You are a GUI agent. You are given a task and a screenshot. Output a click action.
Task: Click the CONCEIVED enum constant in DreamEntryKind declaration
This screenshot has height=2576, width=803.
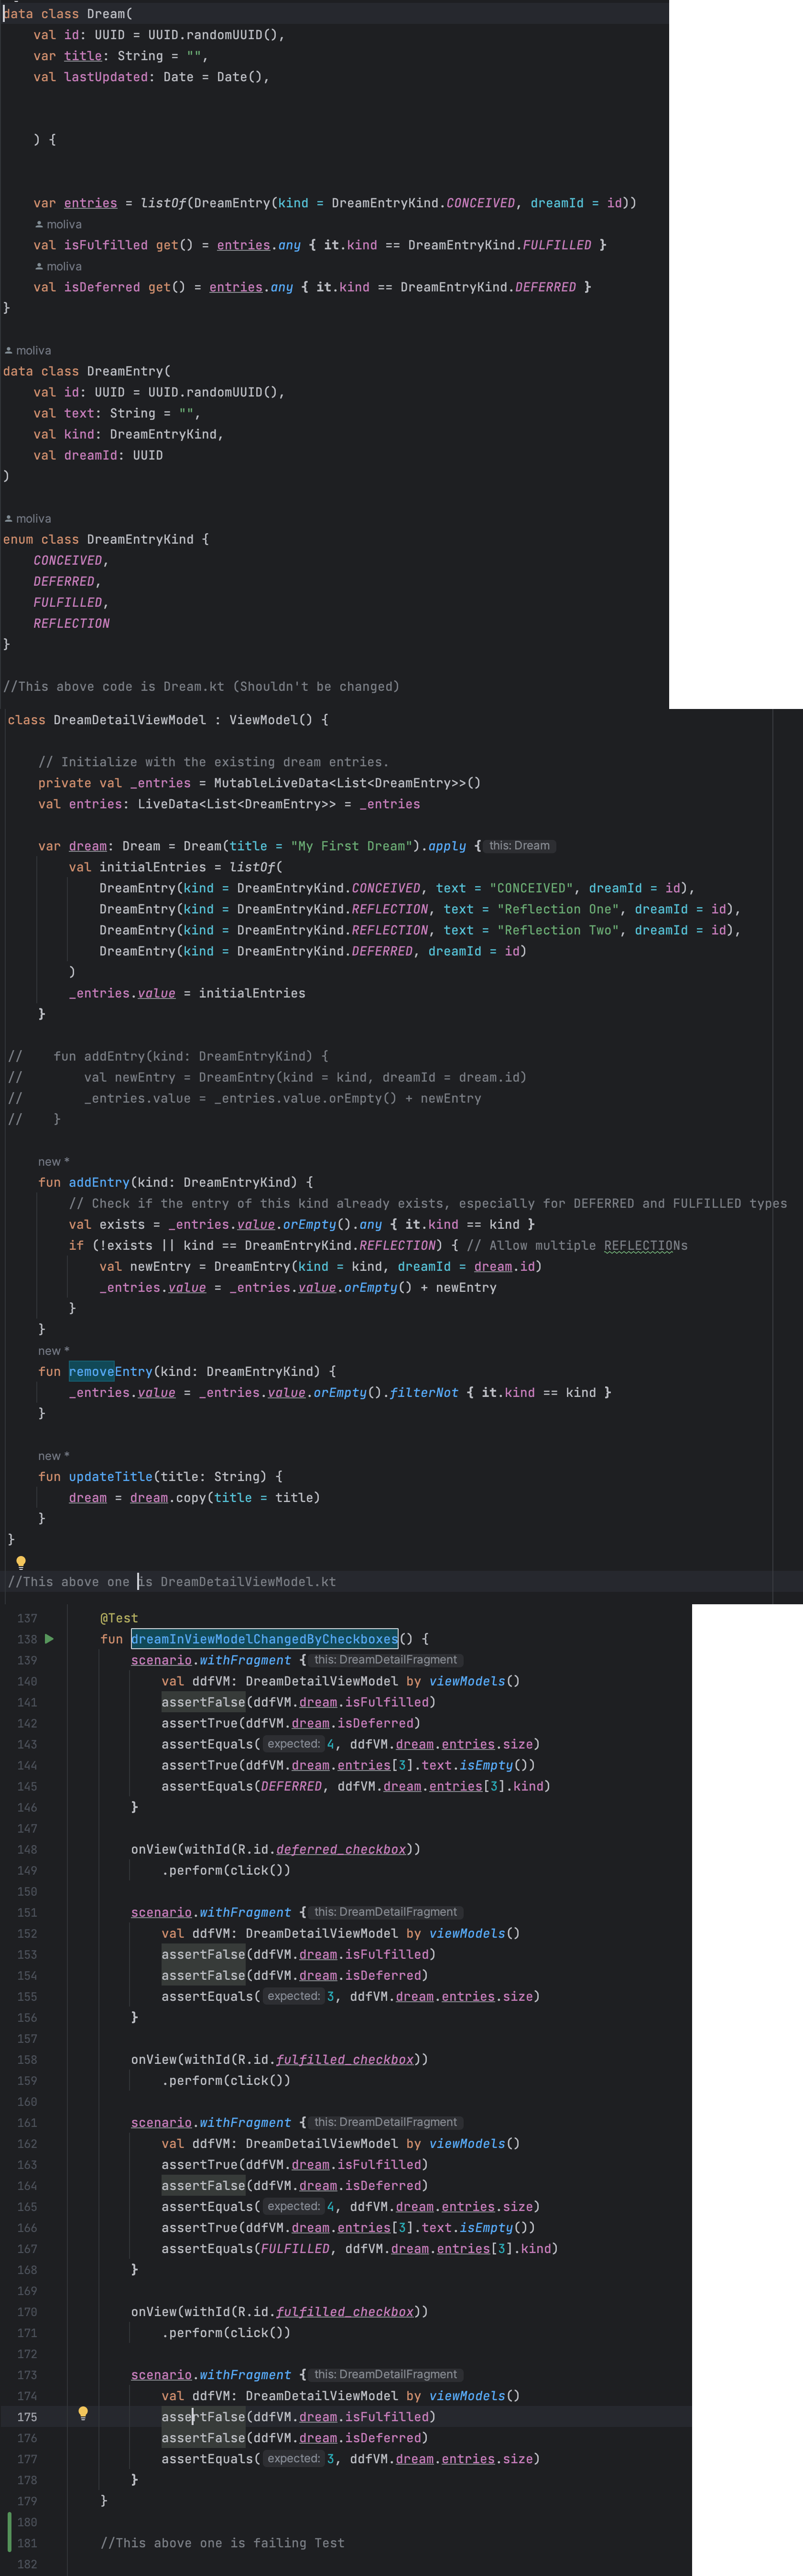(68, 560)
